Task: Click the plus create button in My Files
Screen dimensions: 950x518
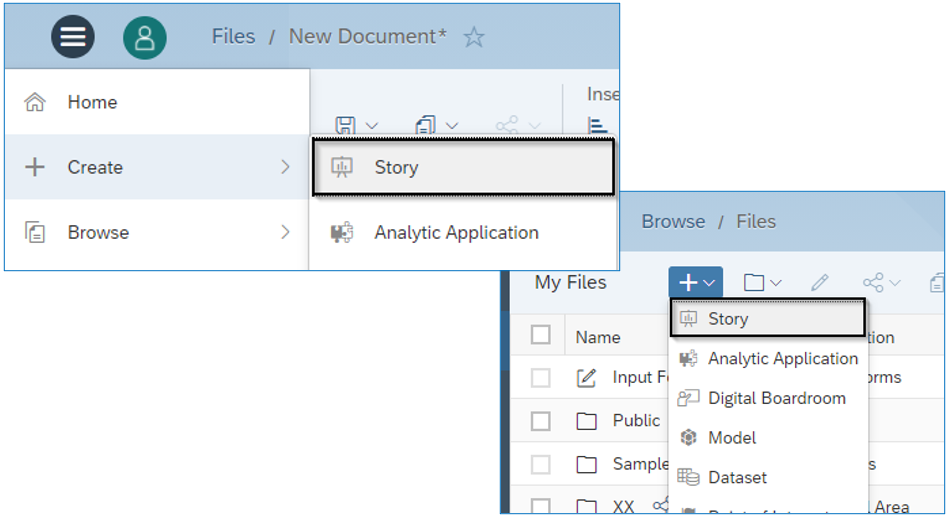Action: 696,282
